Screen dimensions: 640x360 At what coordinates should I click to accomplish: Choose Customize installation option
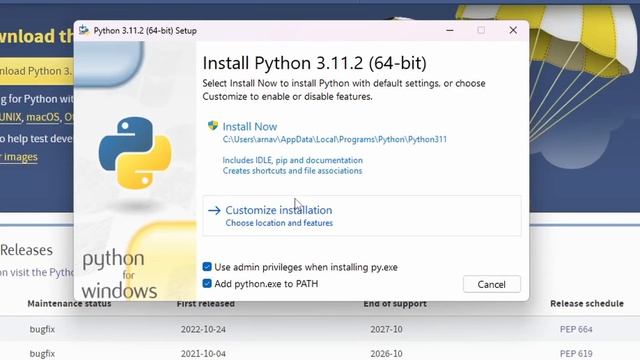point(362,216)
